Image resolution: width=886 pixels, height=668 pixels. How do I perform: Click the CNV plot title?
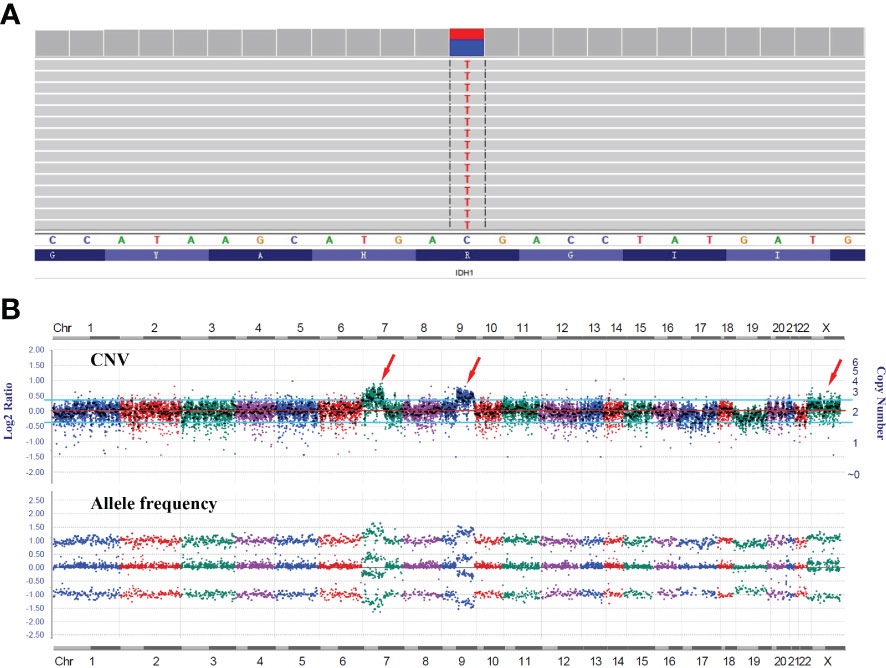point(110,359)
